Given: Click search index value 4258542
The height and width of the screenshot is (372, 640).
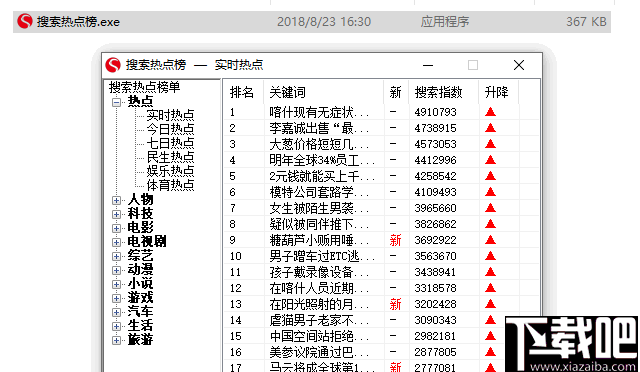Looking at the screenshot, I should click(x=435, y=176).
